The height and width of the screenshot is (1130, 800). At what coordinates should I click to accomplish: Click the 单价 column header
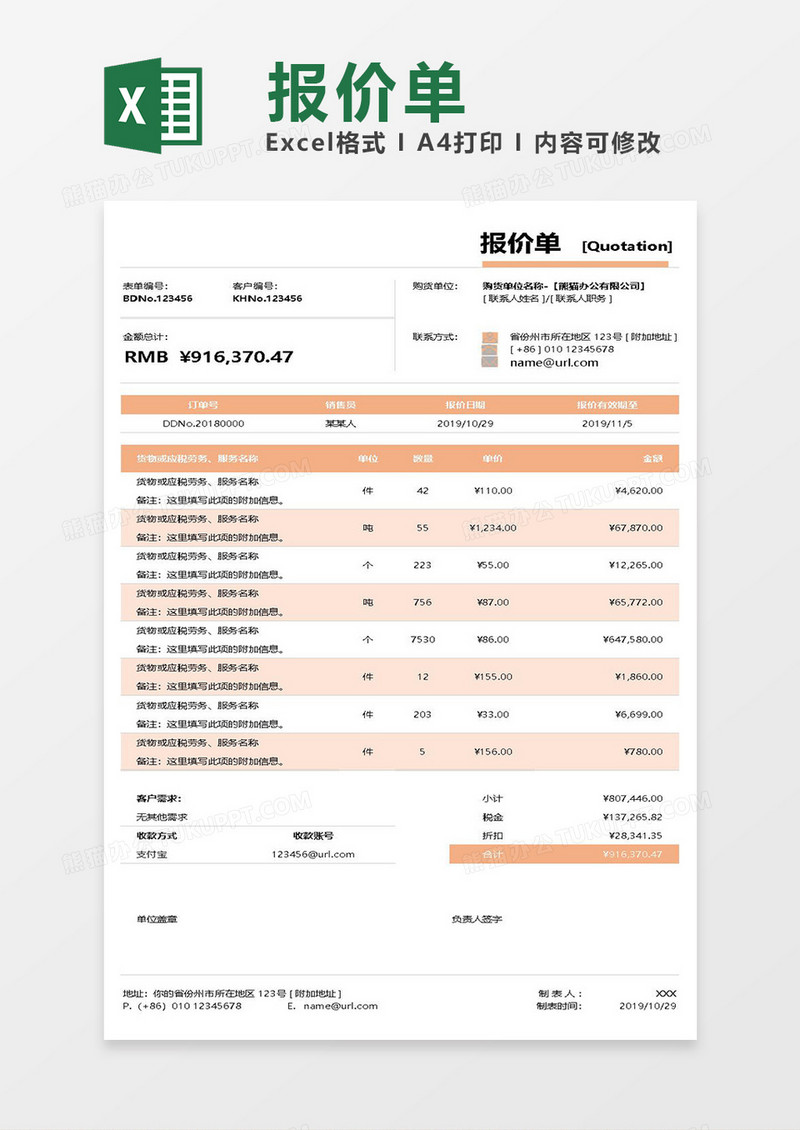pos(493,458)
